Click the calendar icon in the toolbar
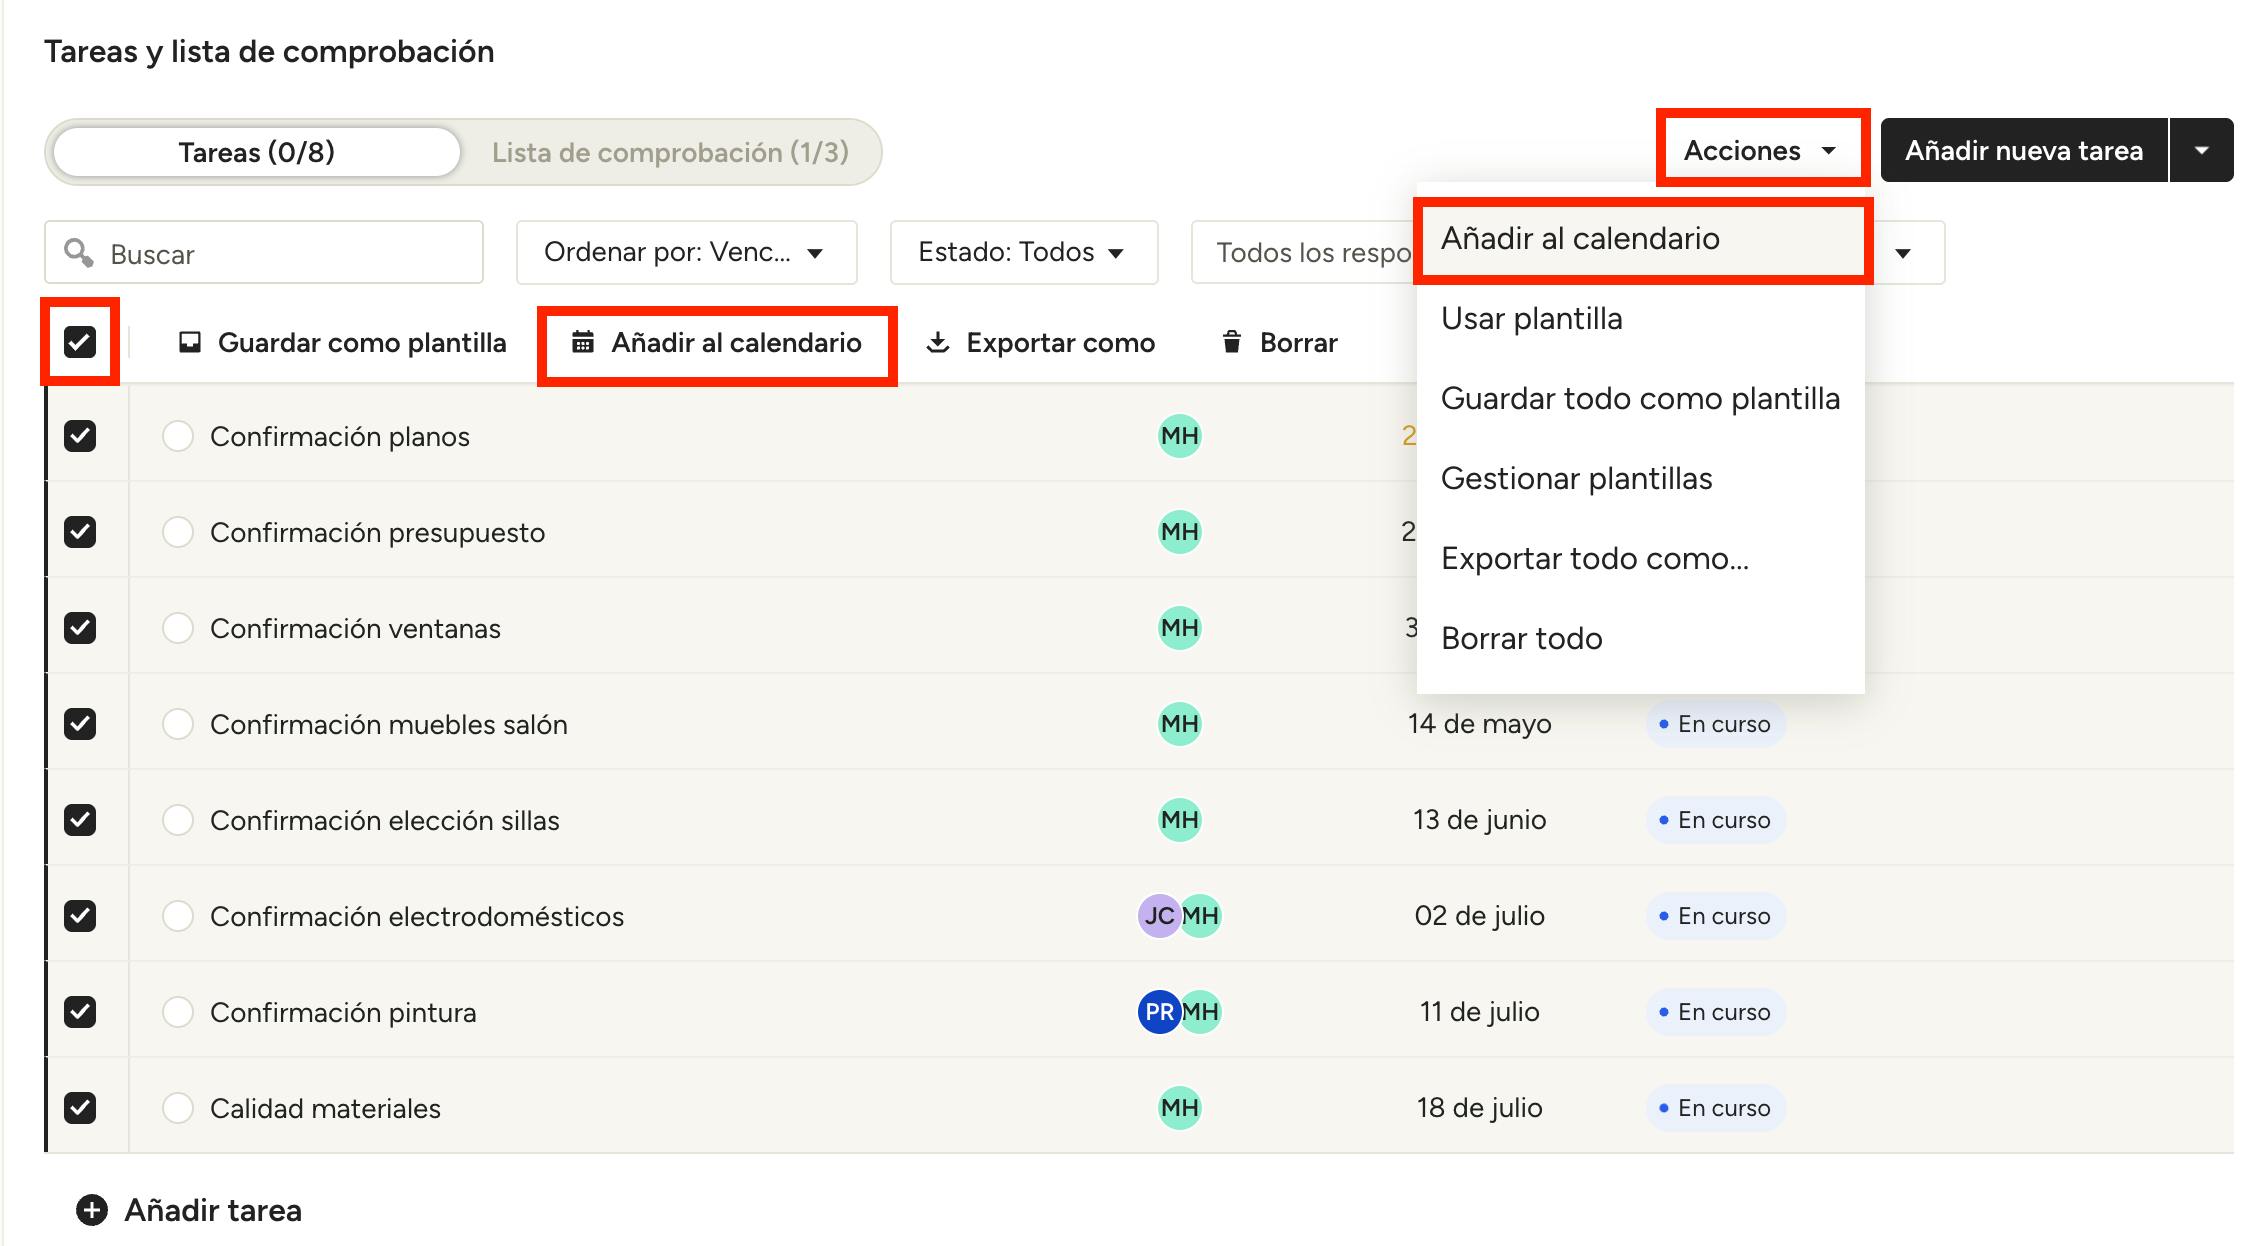This screenshot has height=1246, width=2262. [583, 343]
